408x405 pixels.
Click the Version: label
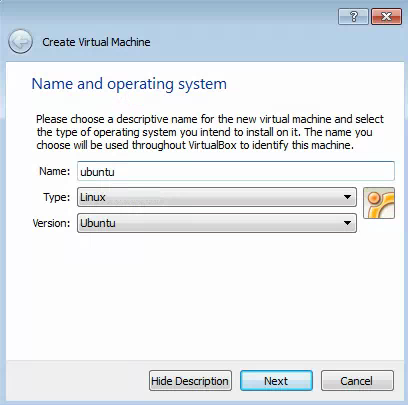(51, 223)
